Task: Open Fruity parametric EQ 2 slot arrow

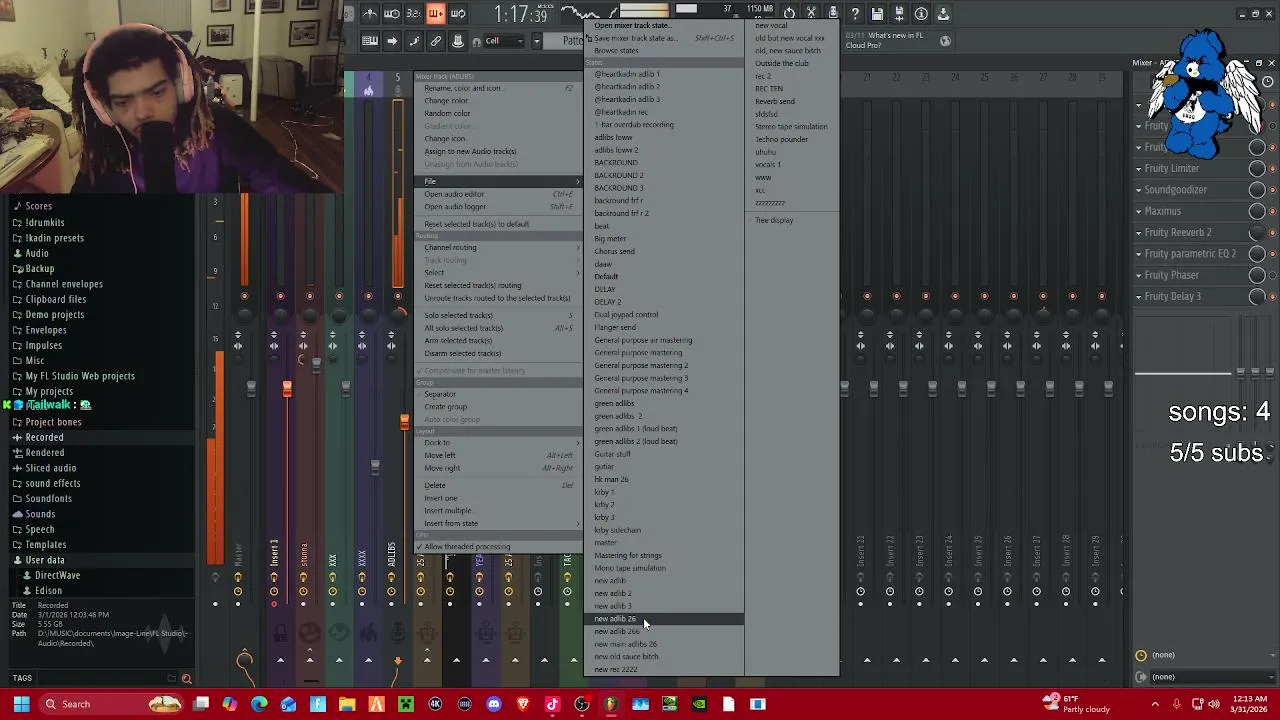Action: pyautogui.click(x=1138, y=254)
